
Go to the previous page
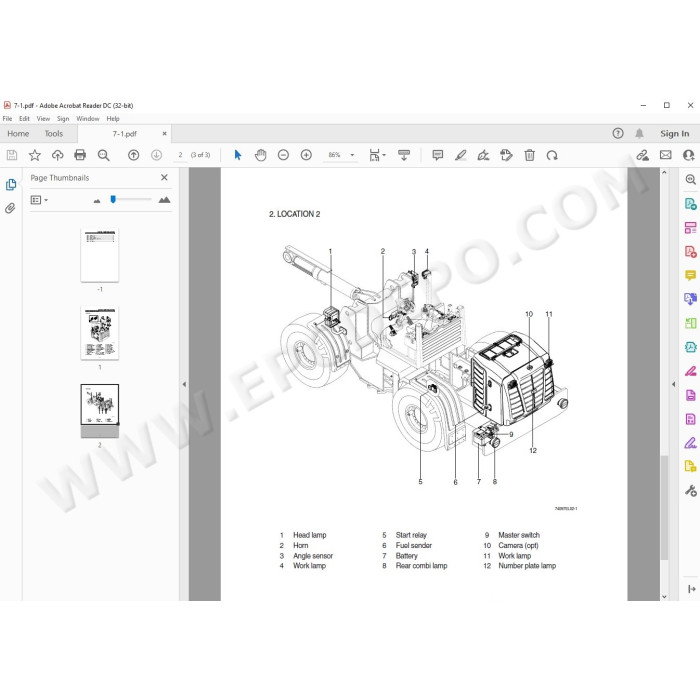133,155
